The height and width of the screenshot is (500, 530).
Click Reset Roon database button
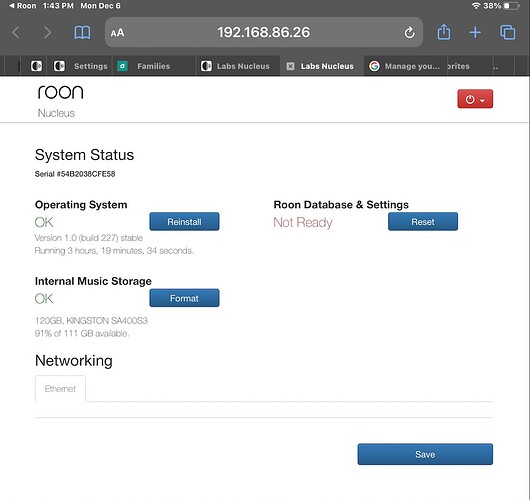pyautogui.click(x=423, y=222)
